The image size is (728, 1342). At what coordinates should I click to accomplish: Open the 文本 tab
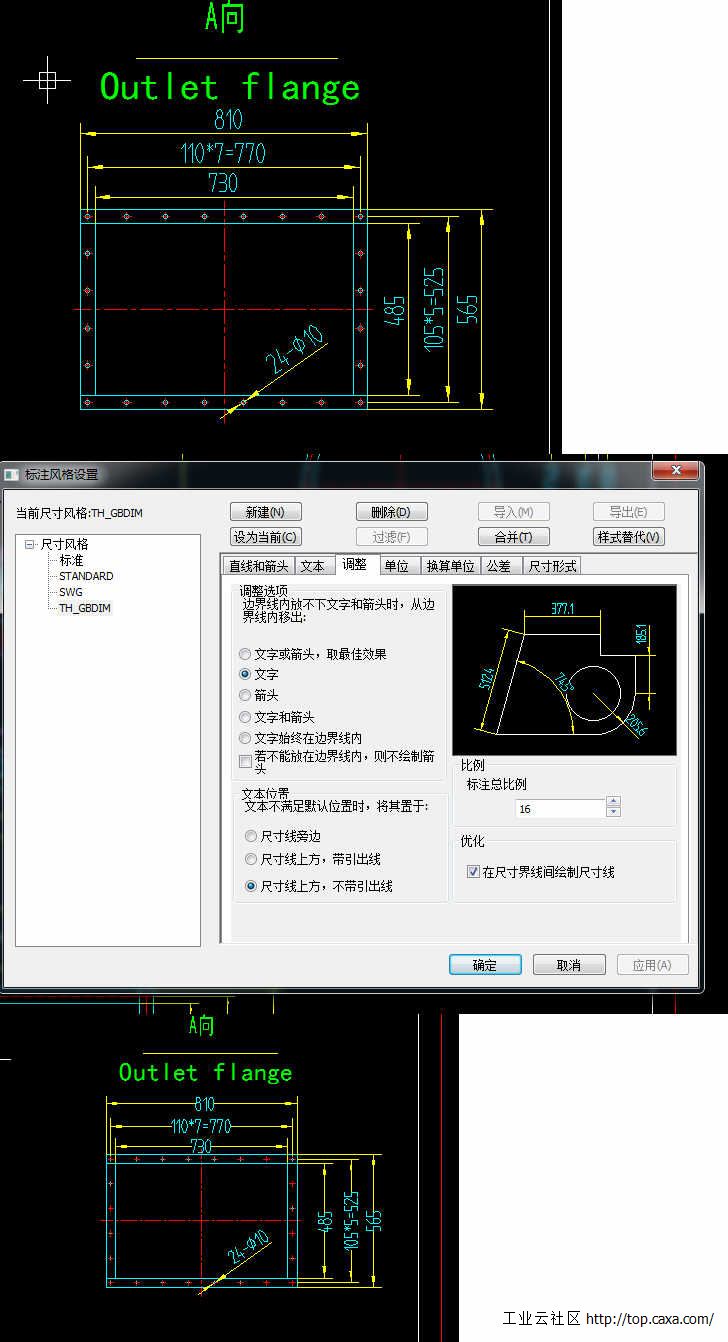312,566
